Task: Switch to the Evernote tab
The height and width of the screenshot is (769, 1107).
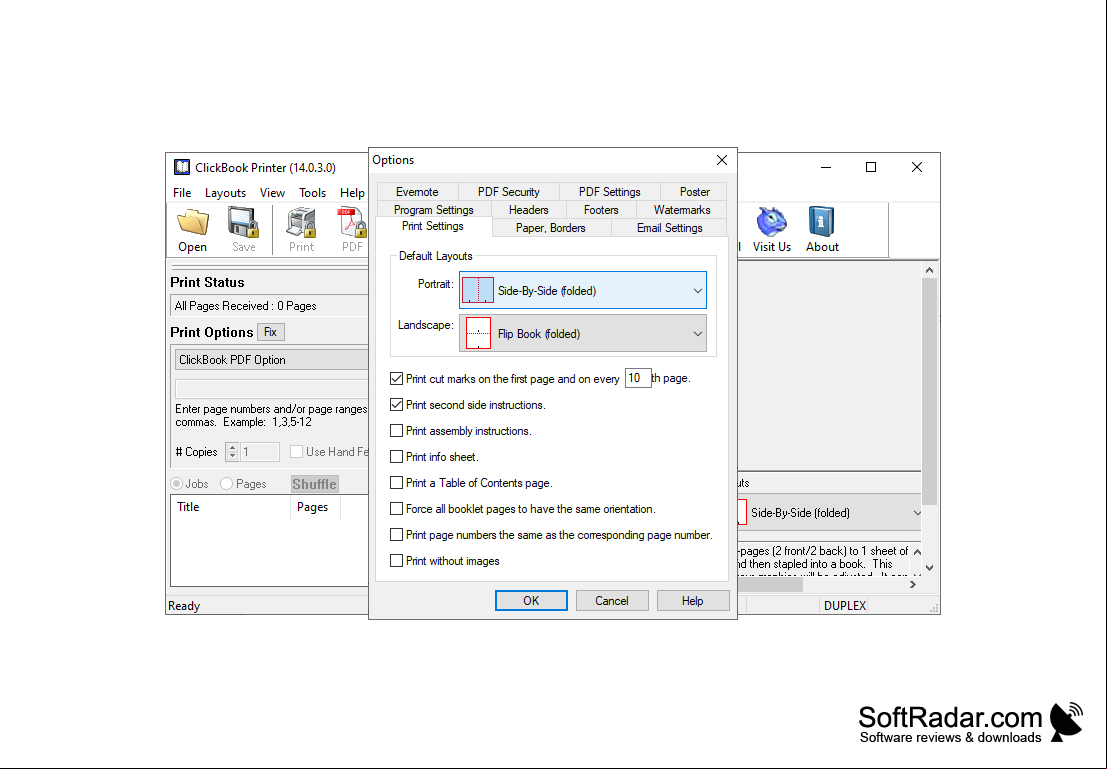Action: [x=417, y=191]
